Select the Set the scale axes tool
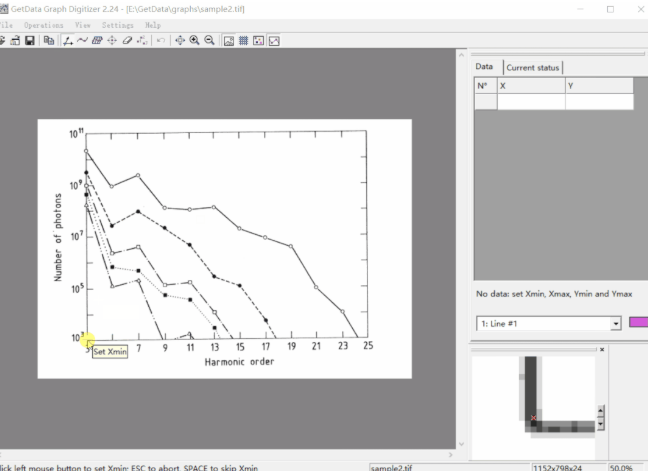The width and height of the screenshot is (648, 471). click(x=68, y=41)
